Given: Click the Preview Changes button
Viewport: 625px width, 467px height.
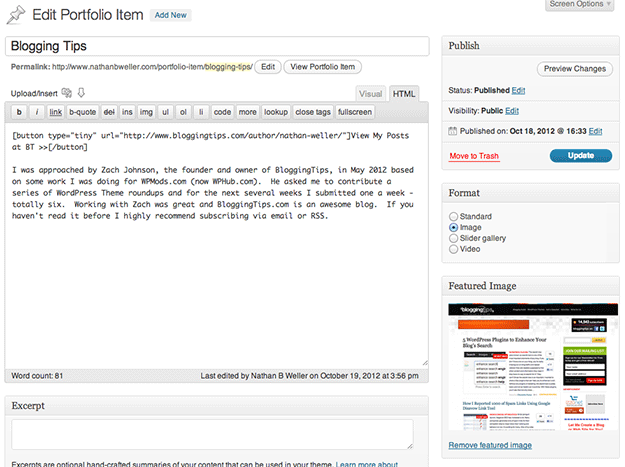Looking at the screenshot, I should (575, 69).
